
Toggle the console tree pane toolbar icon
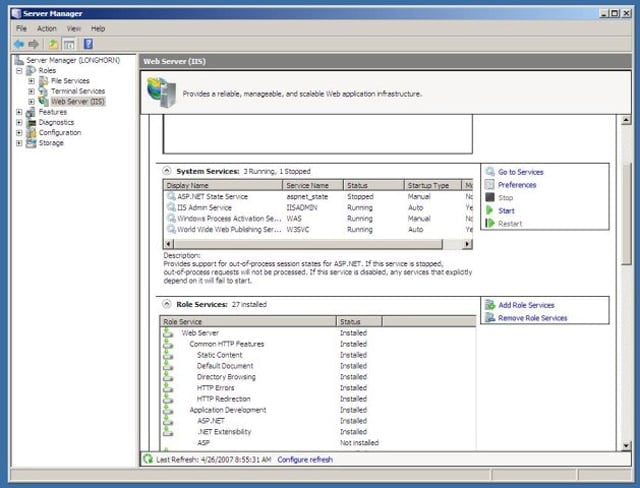click(x=69, y=44)
